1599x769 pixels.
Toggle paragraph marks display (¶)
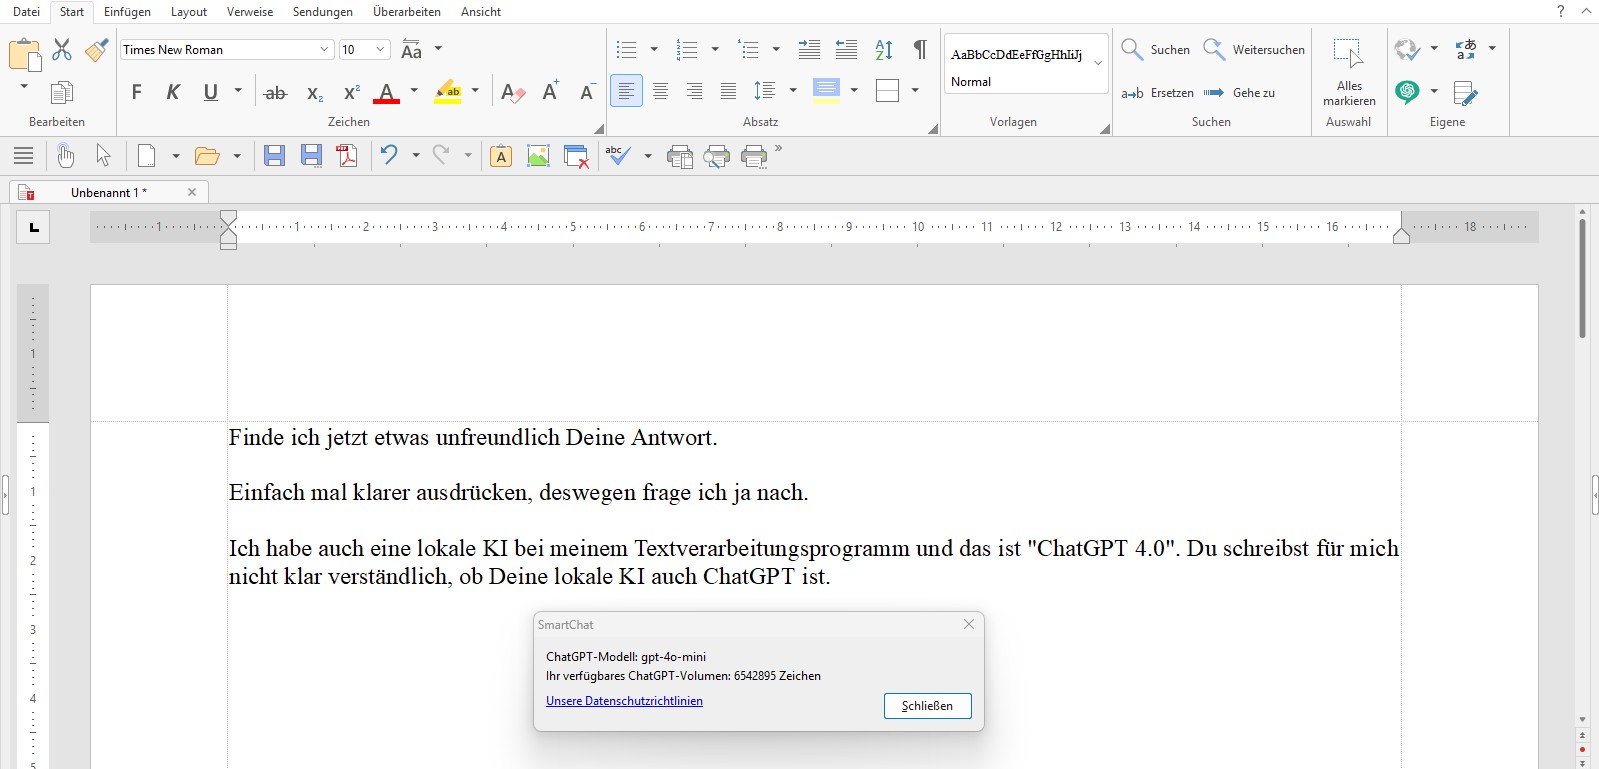point(920,50)
